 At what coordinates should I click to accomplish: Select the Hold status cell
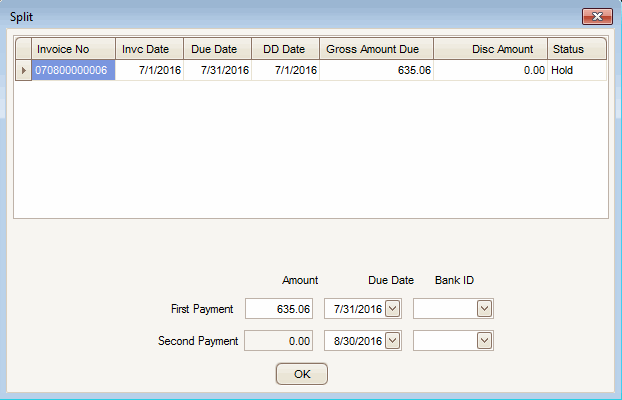point(577,71)
